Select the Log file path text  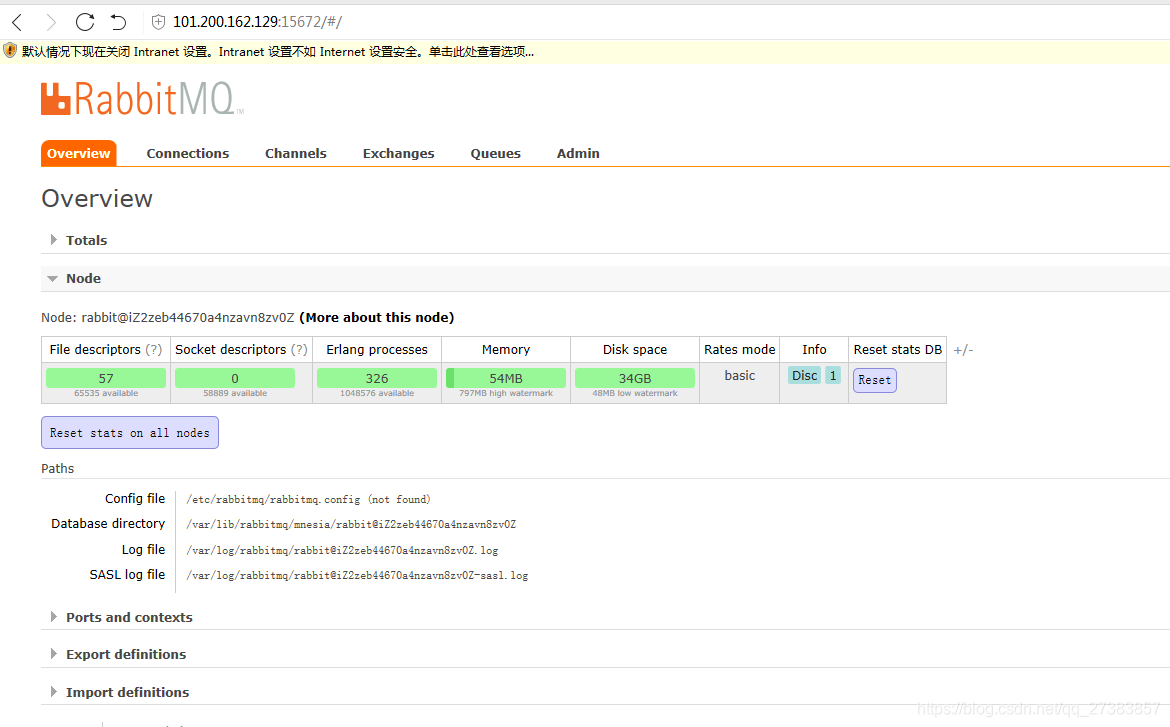tap(342, 550)
